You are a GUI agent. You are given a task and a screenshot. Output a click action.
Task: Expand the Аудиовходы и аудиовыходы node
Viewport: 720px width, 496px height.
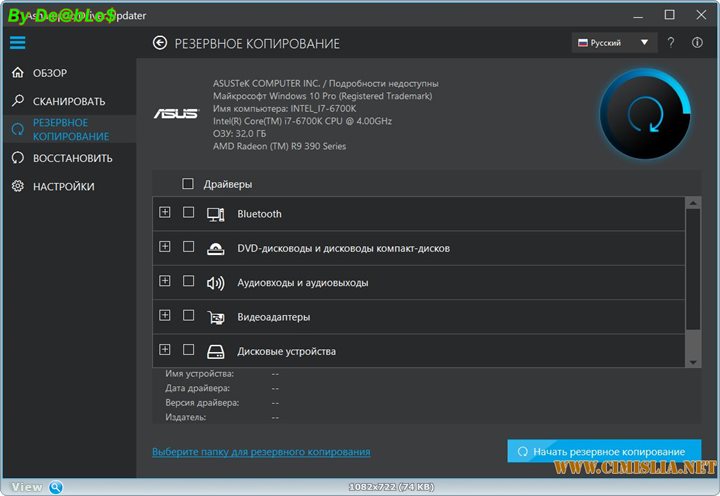[164, 281]
